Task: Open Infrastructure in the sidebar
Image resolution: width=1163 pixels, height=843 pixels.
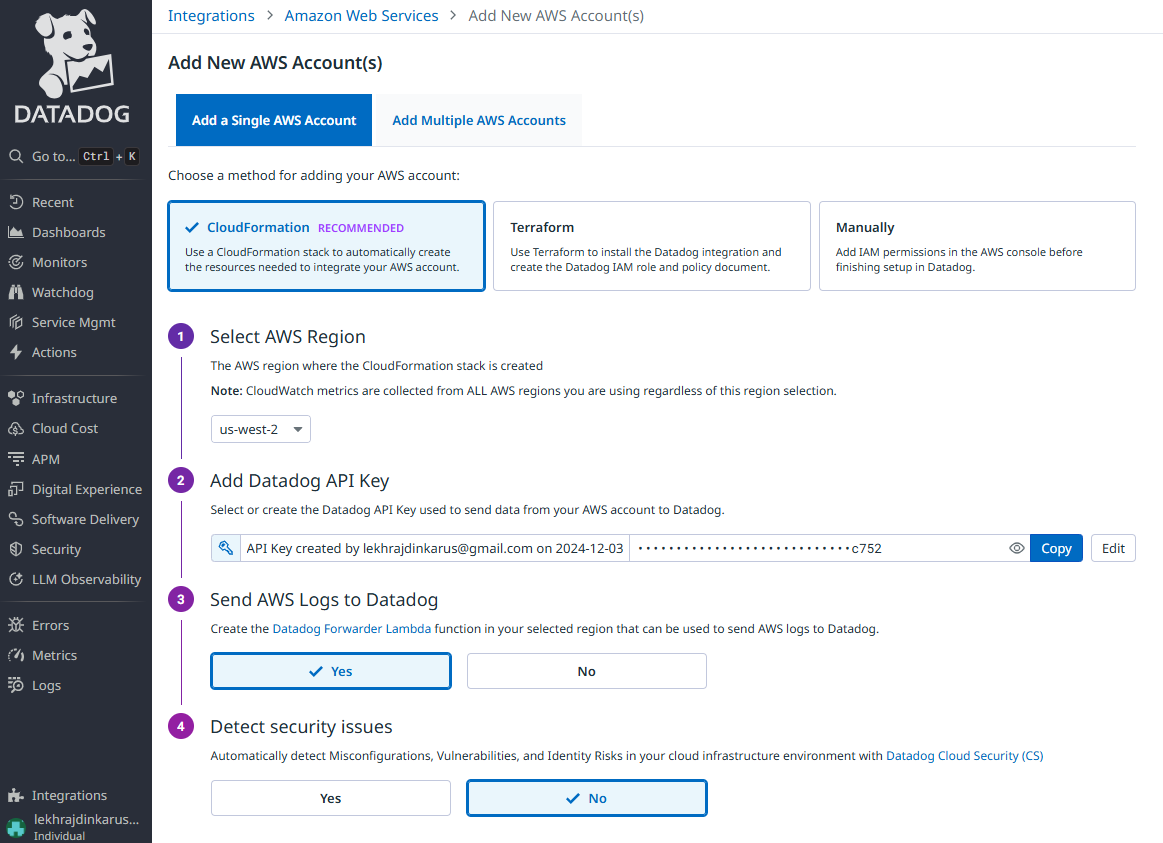Action: [76, 398]
